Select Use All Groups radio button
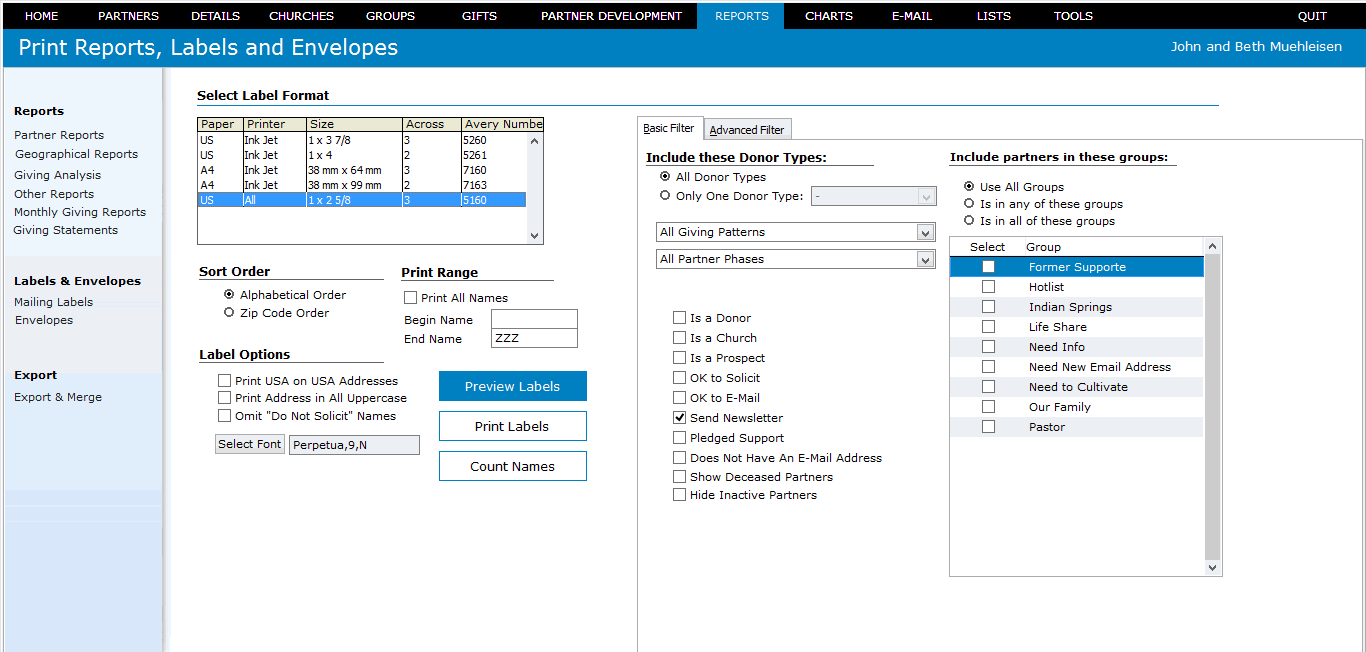Image resolution: width=1366 pixels, height=652 pixels. pos(969,187)
